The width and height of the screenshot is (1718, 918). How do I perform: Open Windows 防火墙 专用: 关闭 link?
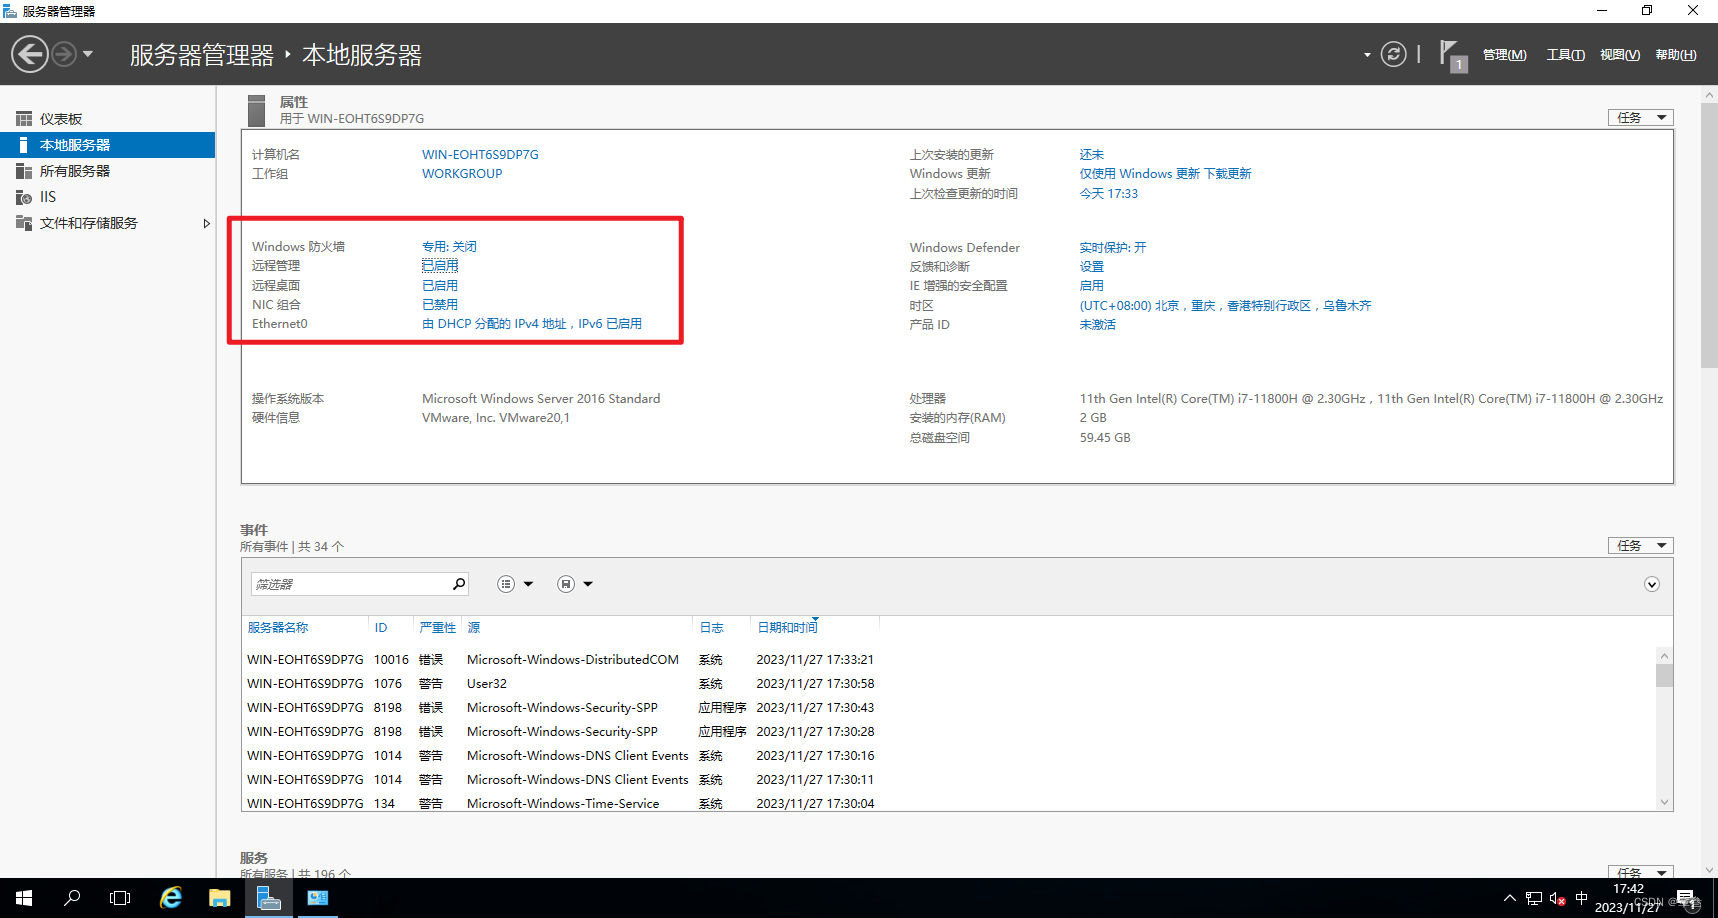[x=449, y=247]
